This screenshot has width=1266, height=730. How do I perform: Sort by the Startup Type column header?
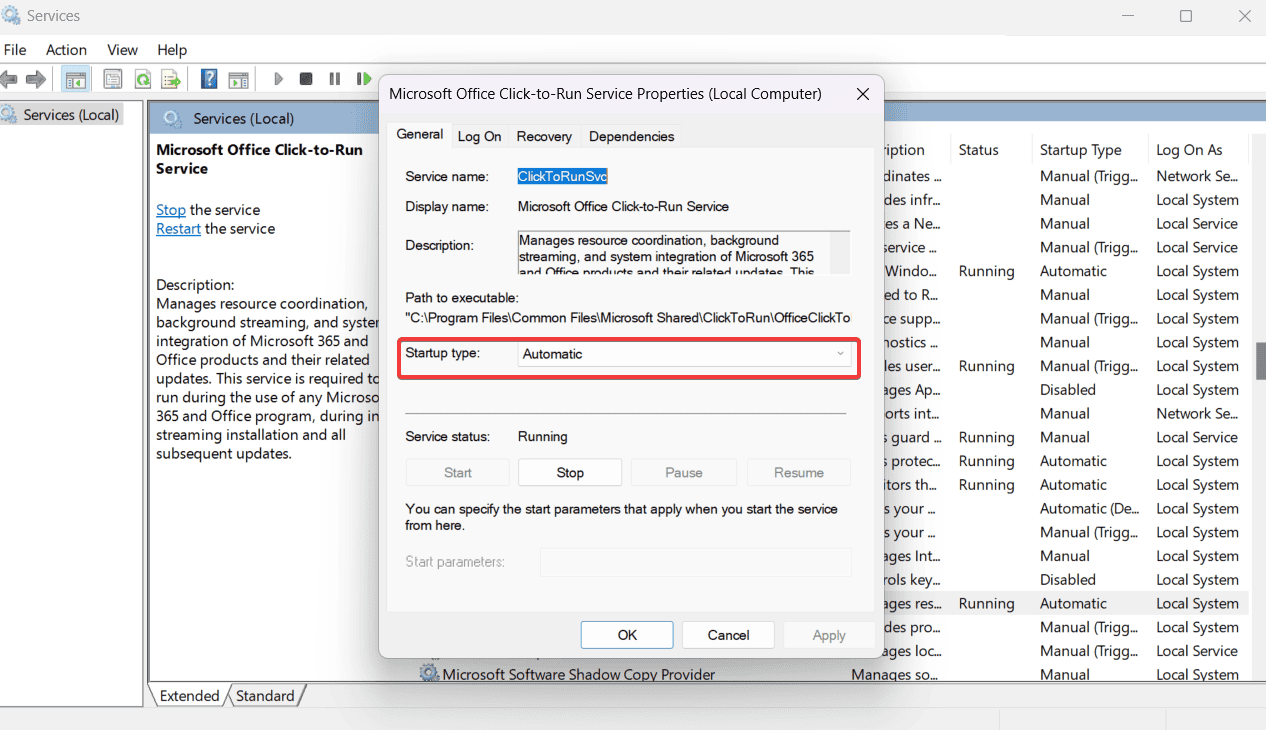click(1080, 150)
